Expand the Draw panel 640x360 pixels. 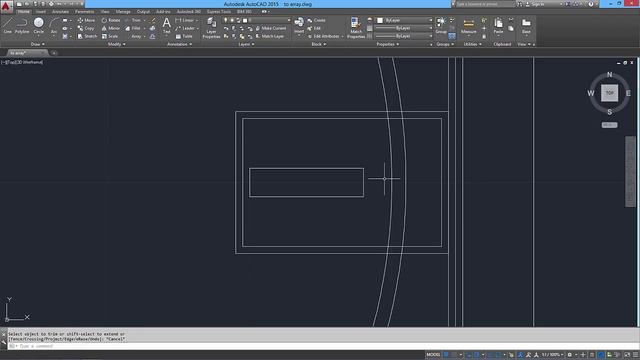(x=38, y=44)
